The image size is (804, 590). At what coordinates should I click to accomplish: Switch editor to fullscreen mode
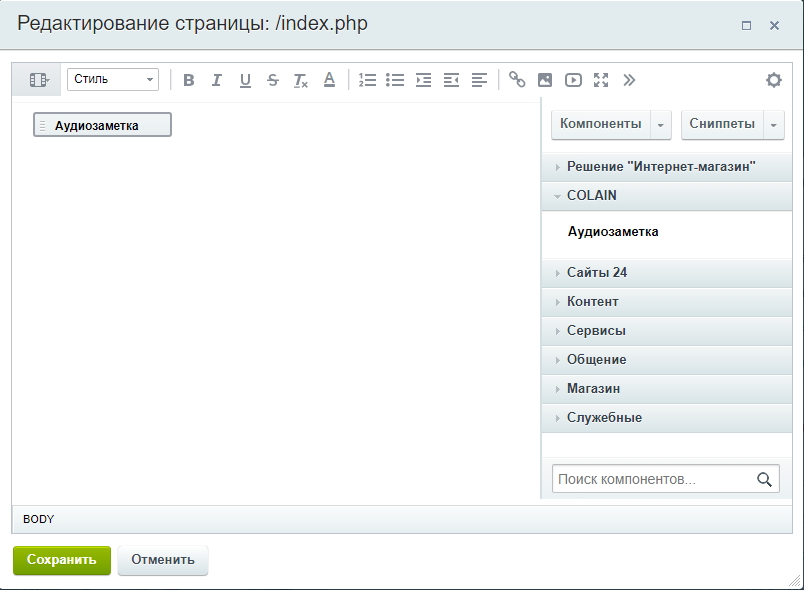tap(601, 80)
